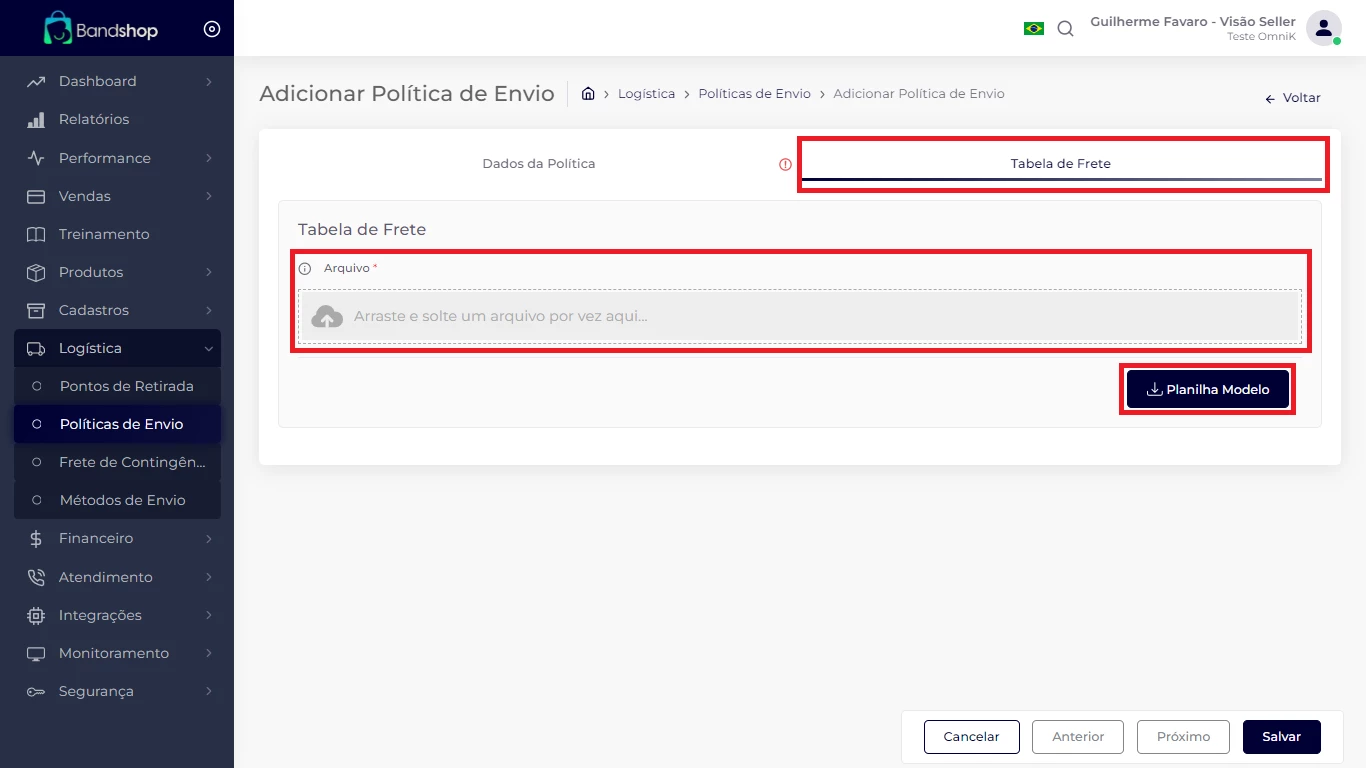
Task: Open Relatórios from the sidebar
Action: point(94,120)
